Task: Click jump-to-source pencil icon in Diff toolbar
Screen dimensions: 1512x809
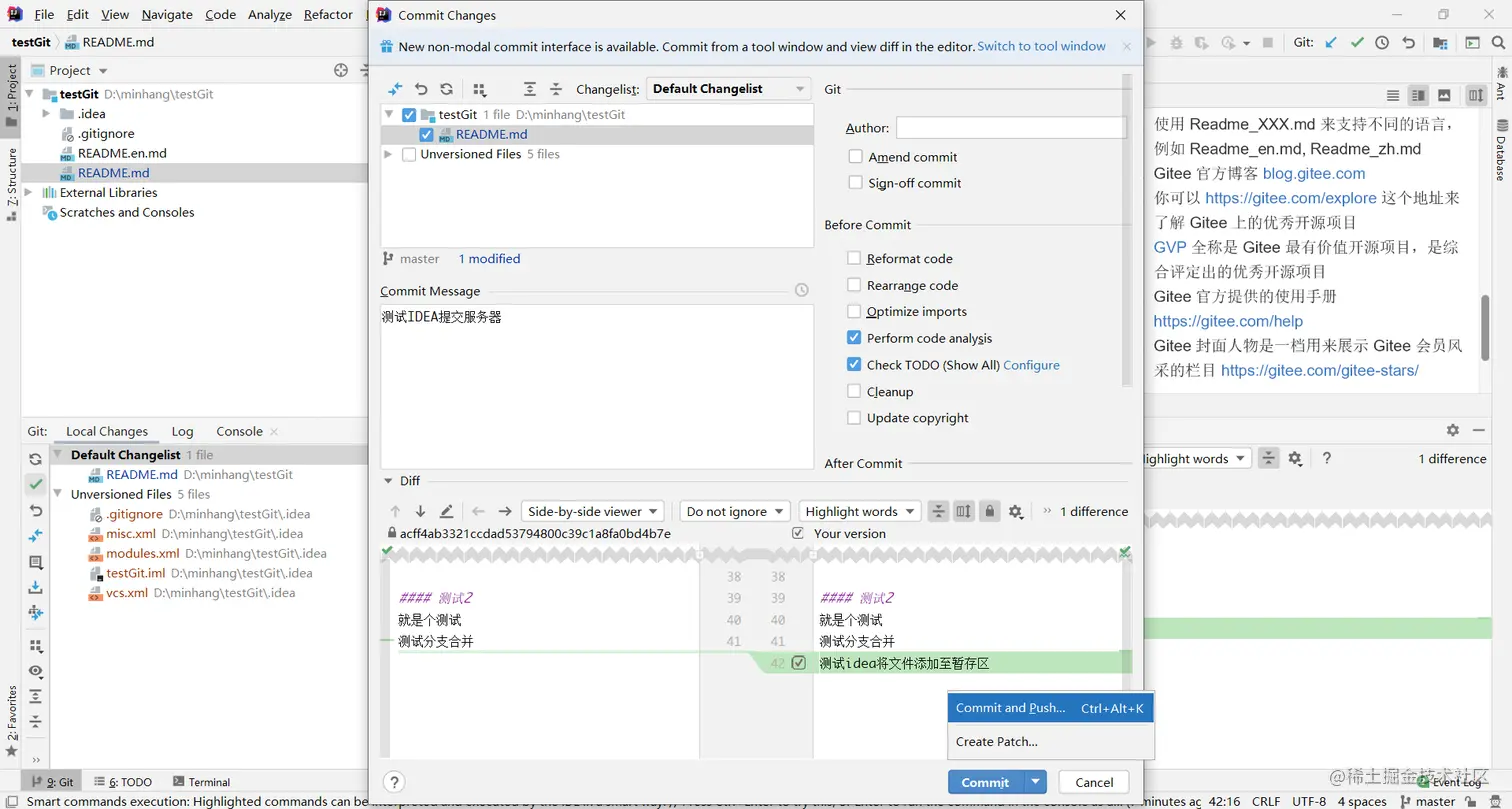Action: (446, 511)
